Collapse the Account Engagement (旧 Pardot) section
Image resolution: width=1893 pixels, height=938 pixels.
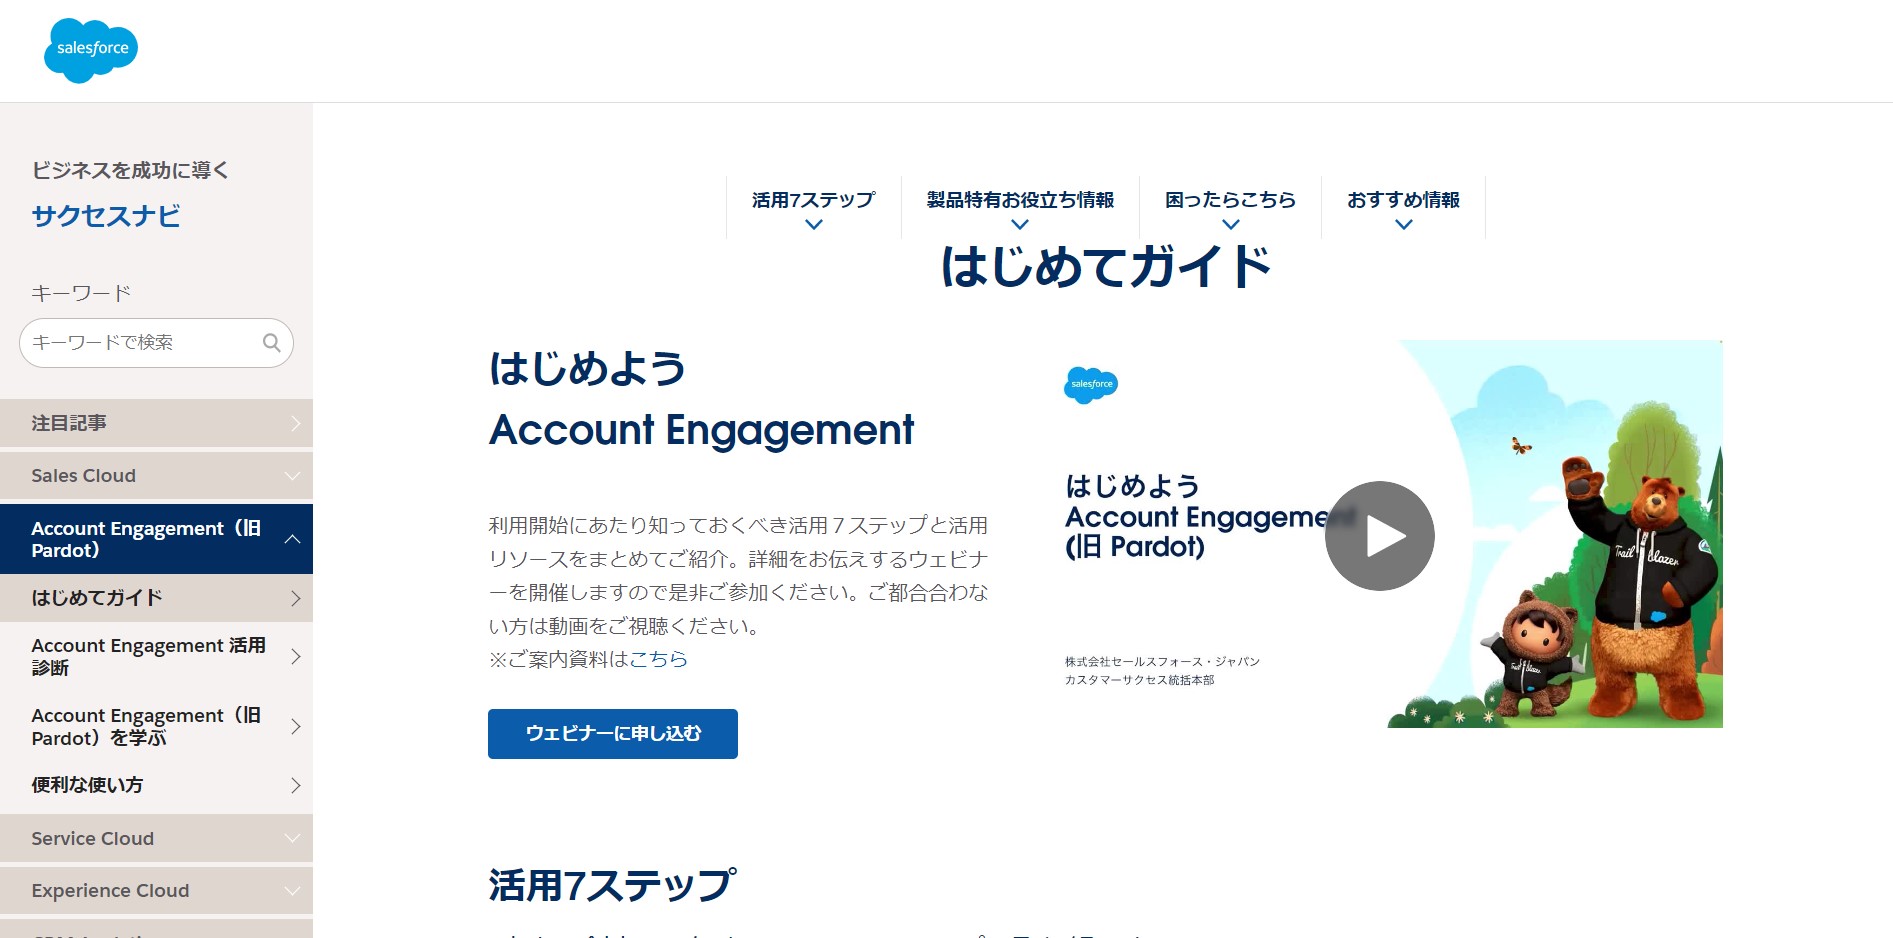pyautogui.click(x=156, y=539)
